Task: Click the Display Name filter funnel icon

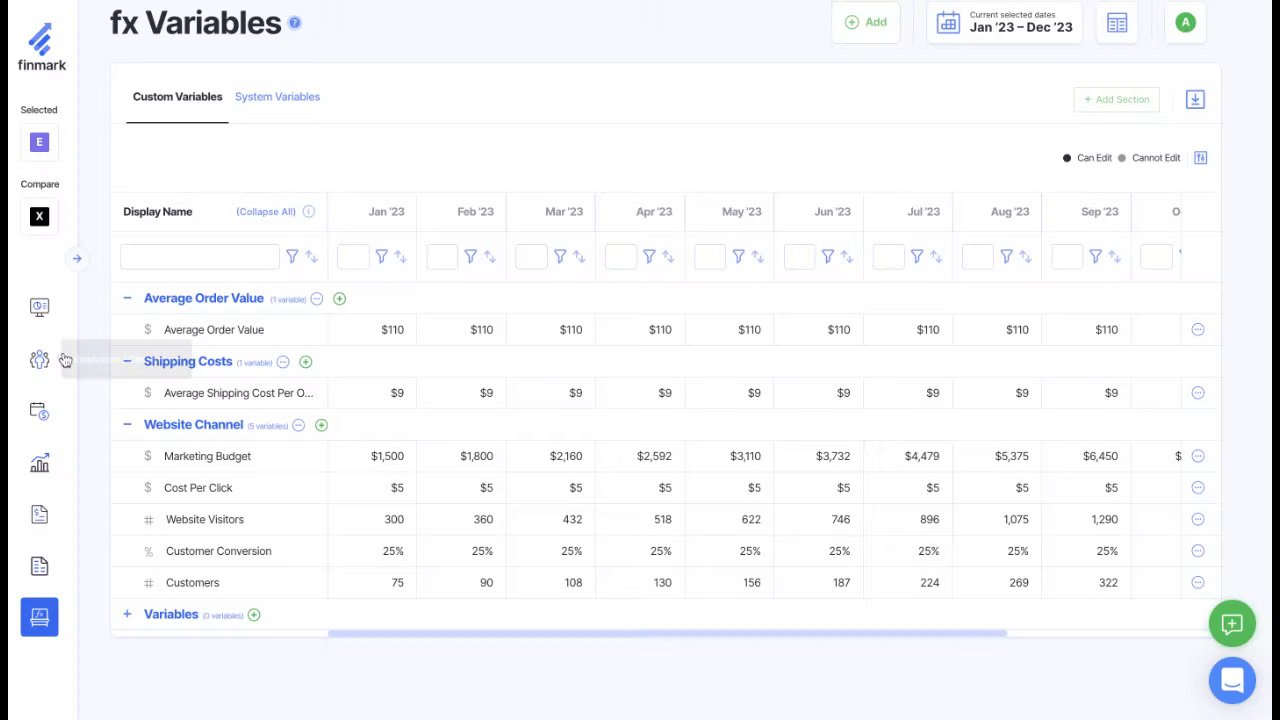Action: [292, 257]
